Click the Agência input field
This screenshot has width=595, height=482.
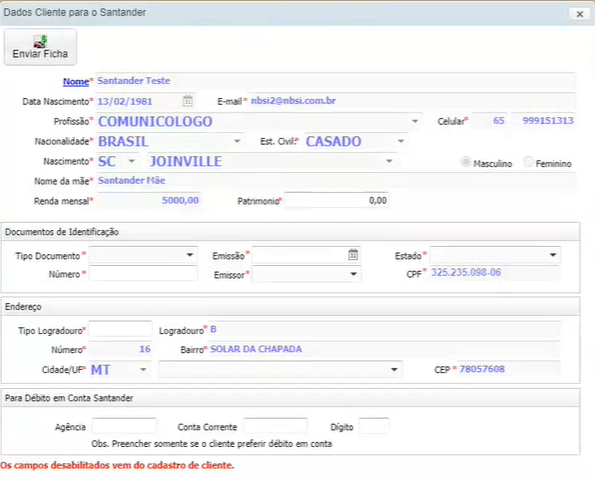coord(124,426)
